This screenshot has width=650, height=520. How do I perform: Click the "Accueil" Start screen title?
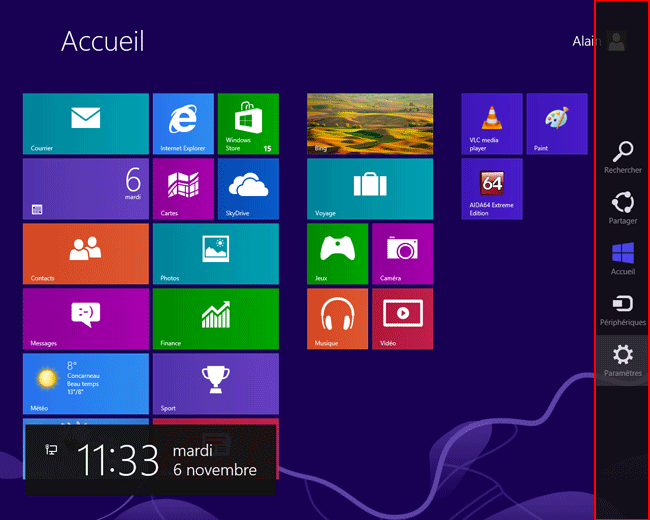point(103,41)
